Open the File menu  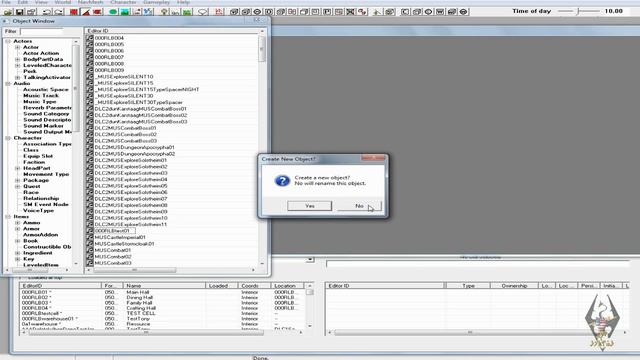[x=7, y=2]
